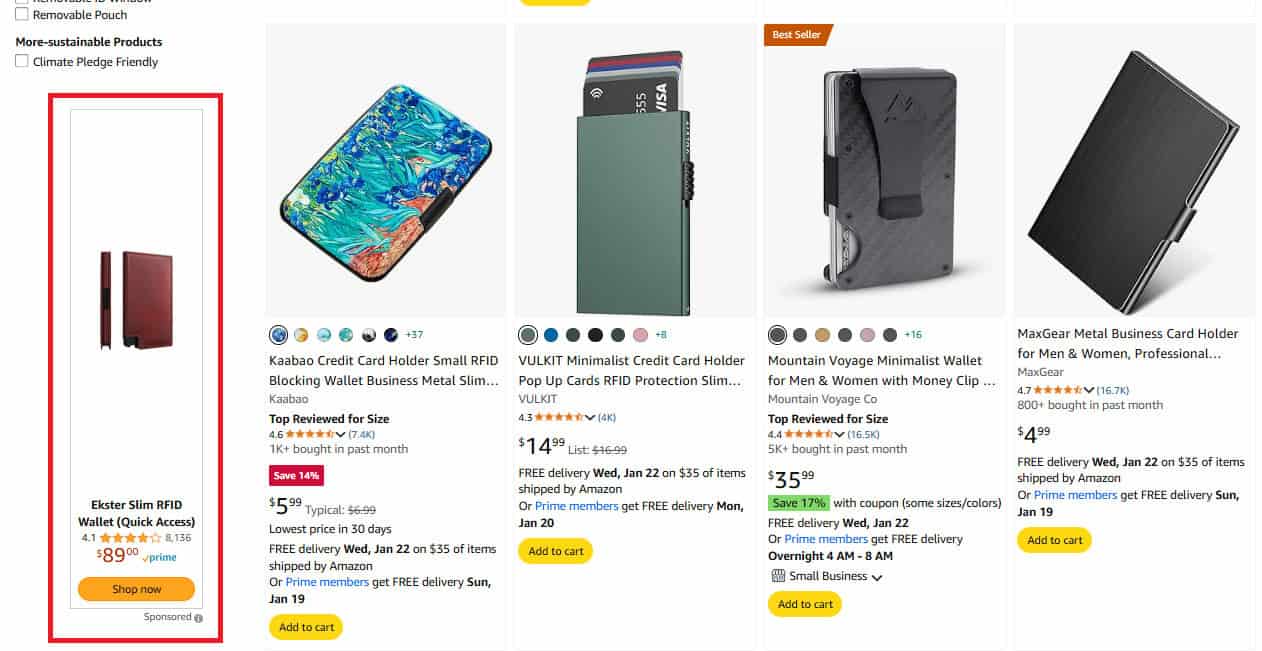Expand +16 colors for Mountain Voyage wallet
This screenshot has width=1262, height=651.
pyautogui.click(x=914, y=334)
